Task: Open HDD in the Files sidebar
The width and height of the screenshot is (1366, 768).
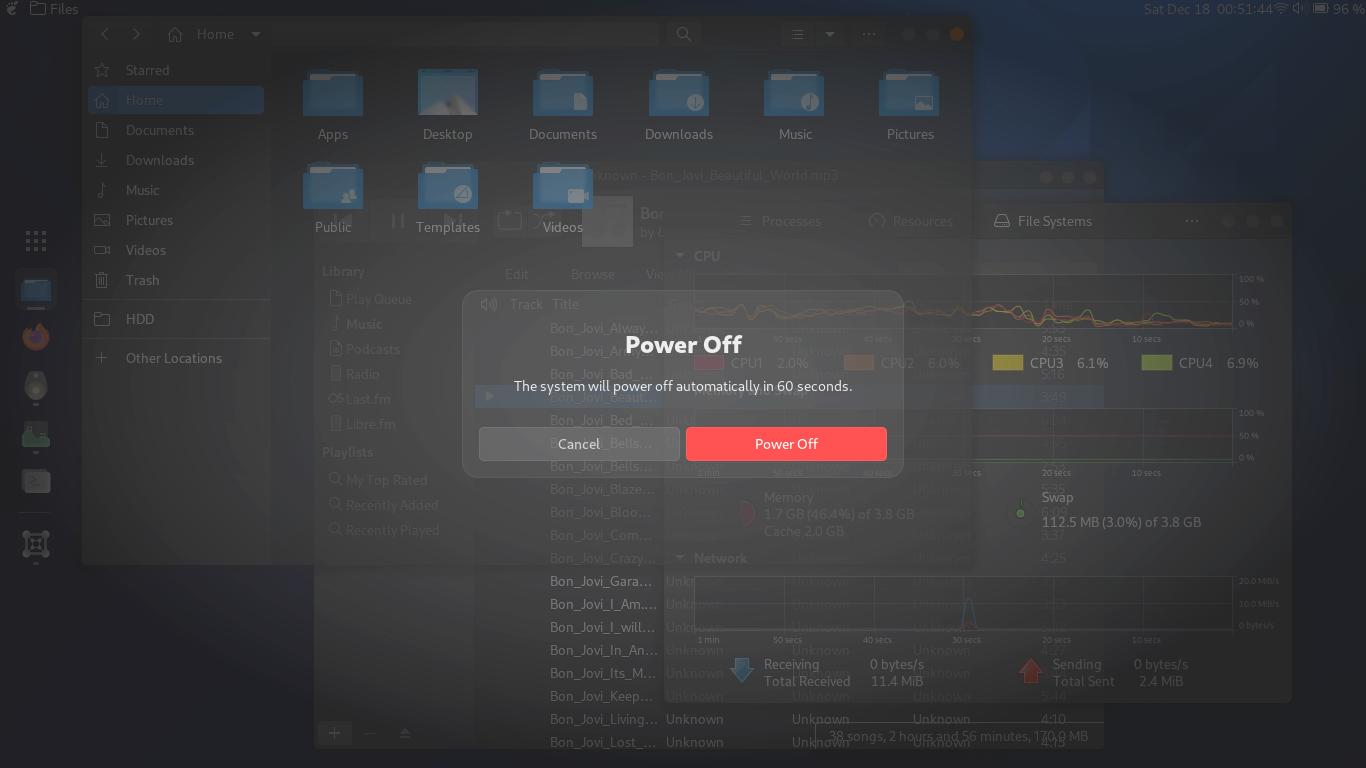Action: pos(176,319)
